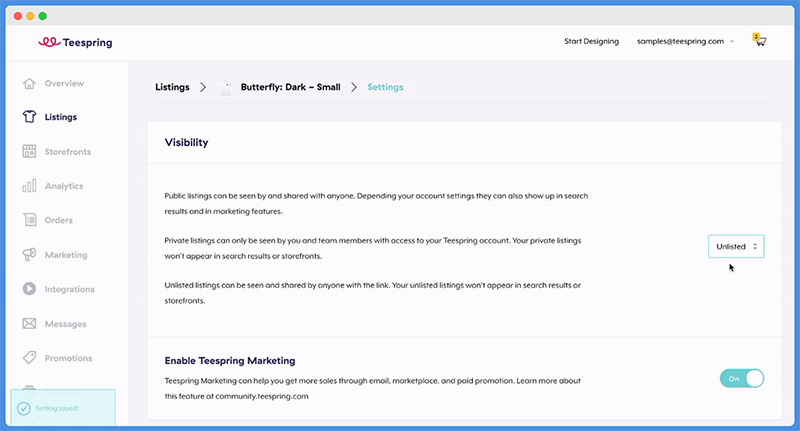Click the Messages envelope icon
The width and height of the screenshot is (800, 431).
[x=29, y=323]
